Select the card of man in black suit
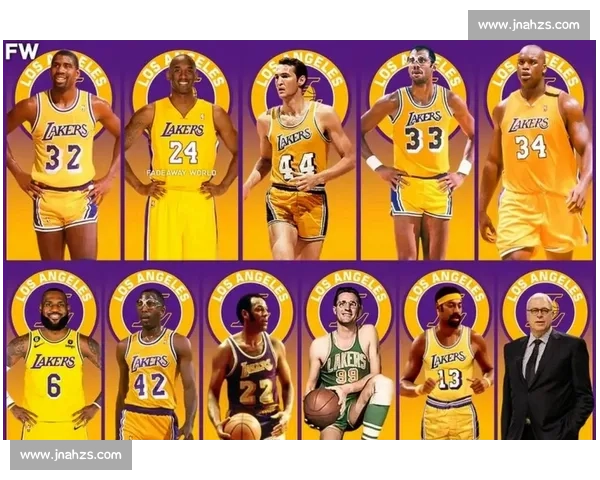Viewport: 600px width, 480px height. pos(545,351)
